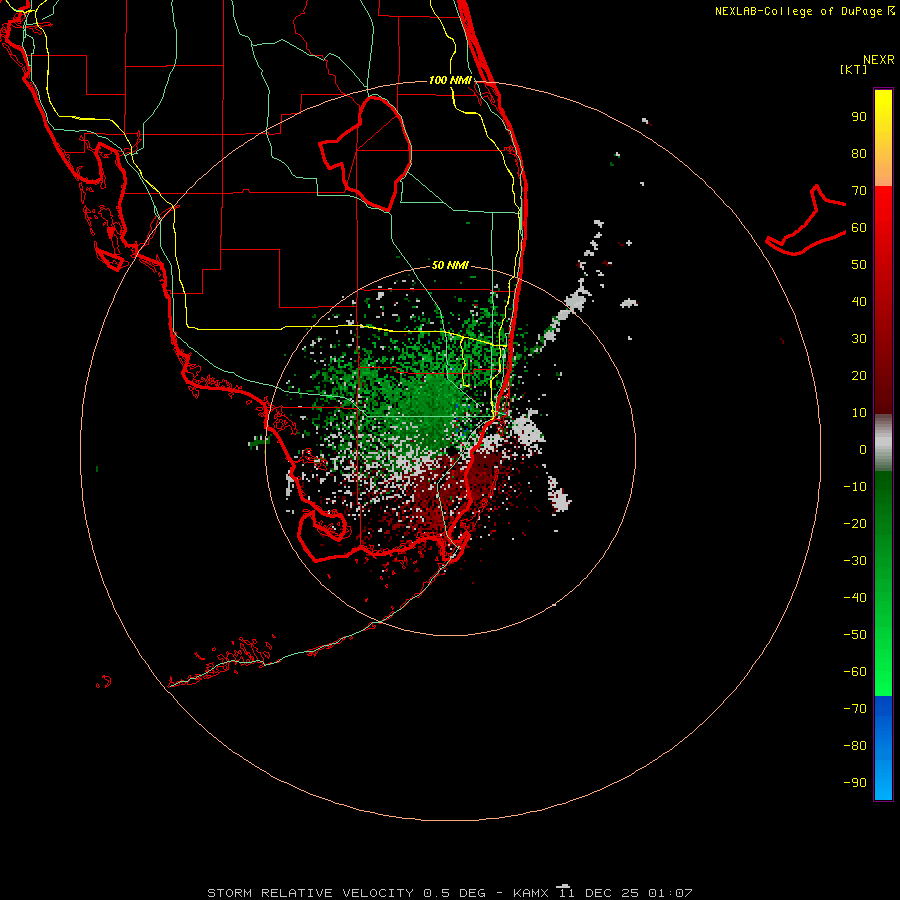Click the -70 value on the velocity scale
Screen dimensions: 900x900
click(x=855, y=709)
